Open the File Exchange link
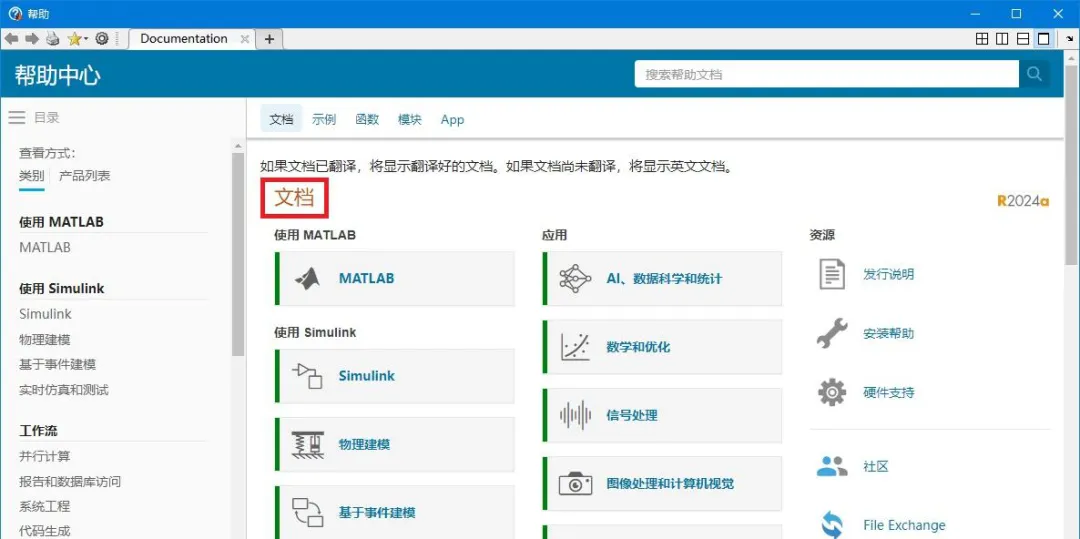Viewport: 1080px width, 539px height. click(904, 525)
